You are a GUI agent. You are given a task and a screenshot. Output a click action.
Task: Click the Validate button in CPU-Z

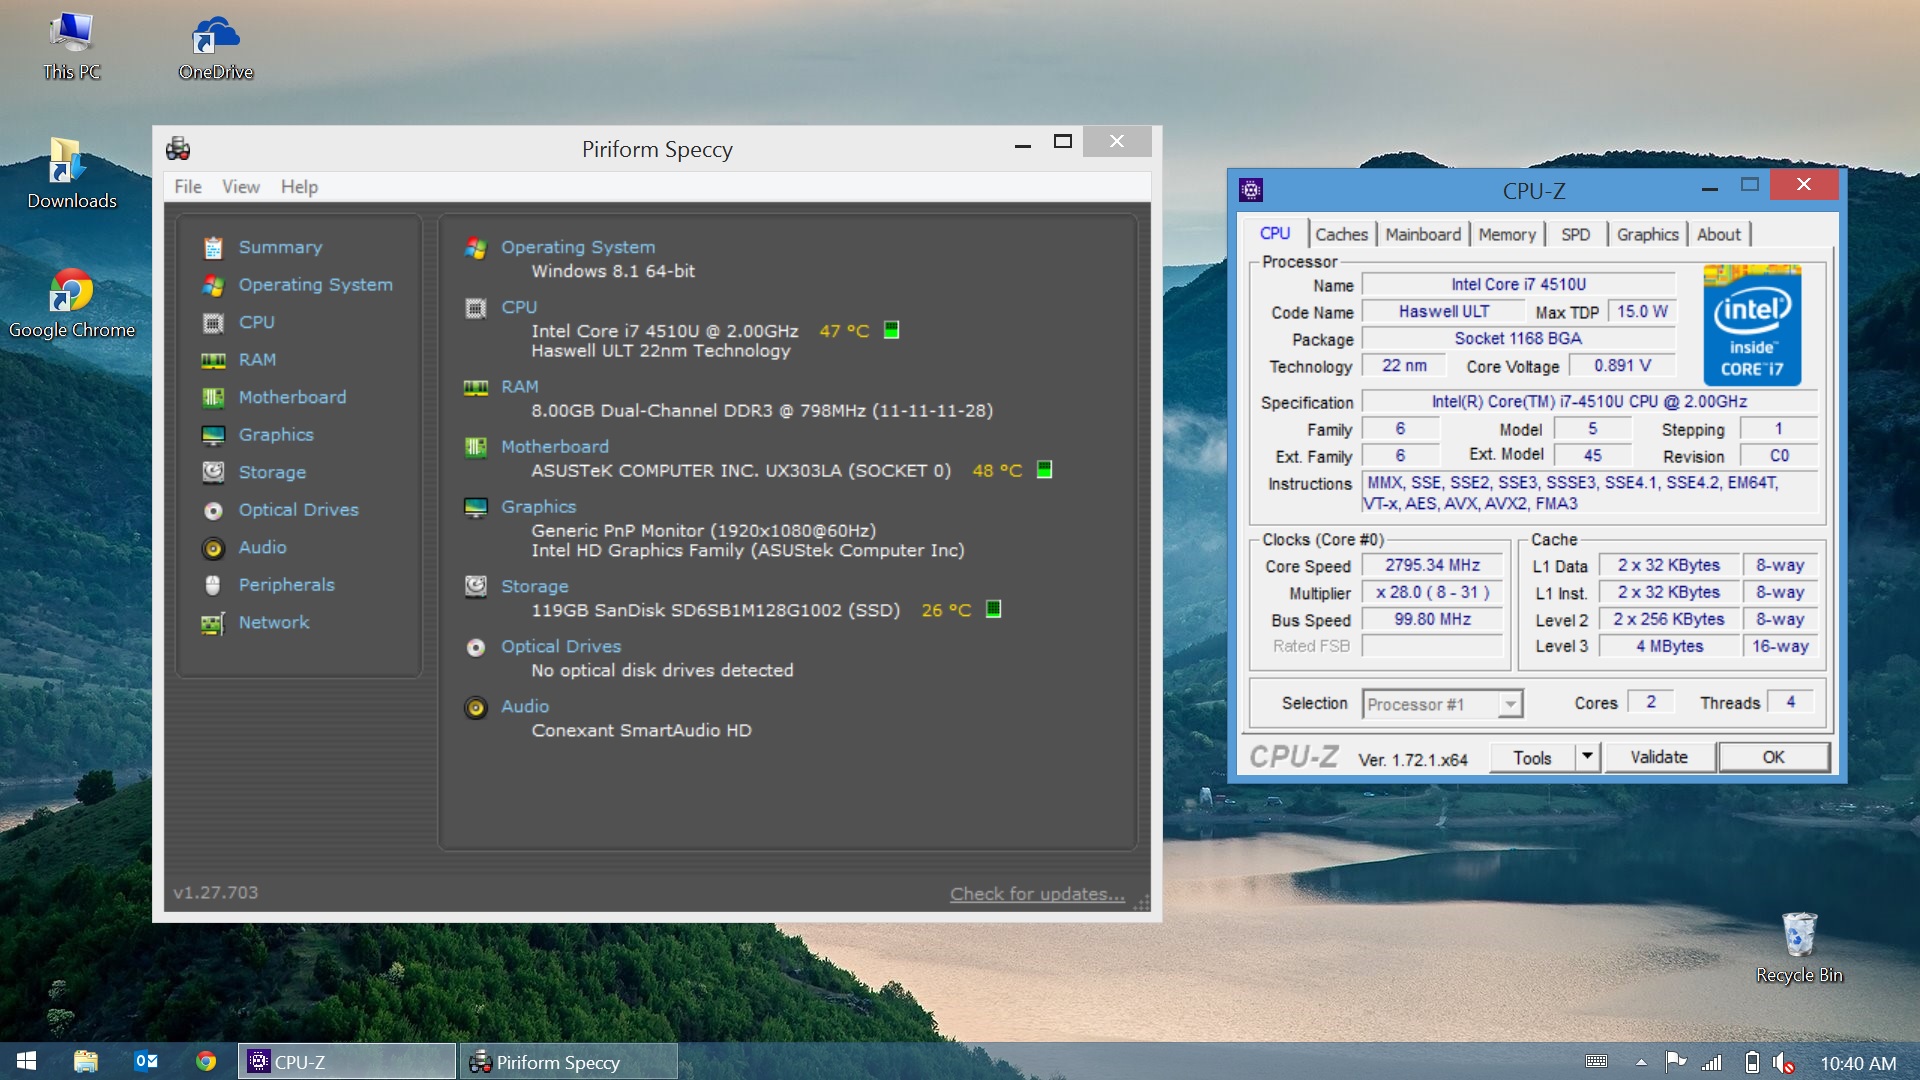tap(1659, 757)
